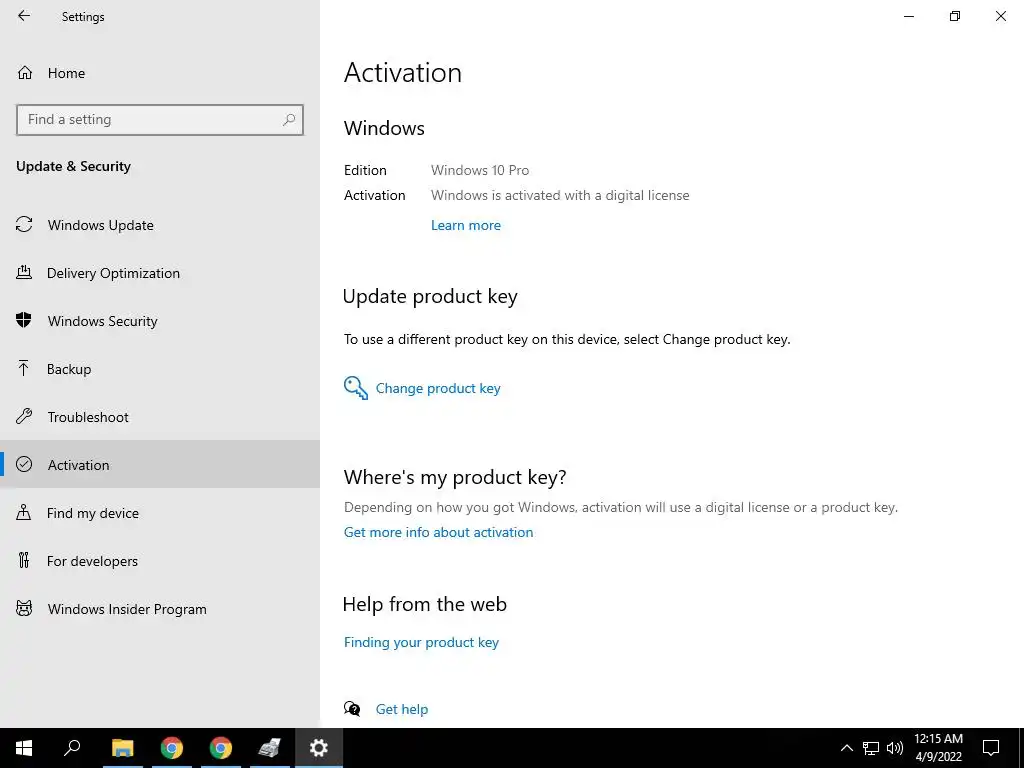1024x768 pixels.
Task: Click the For developers tools icon
Action: (24, 560)
